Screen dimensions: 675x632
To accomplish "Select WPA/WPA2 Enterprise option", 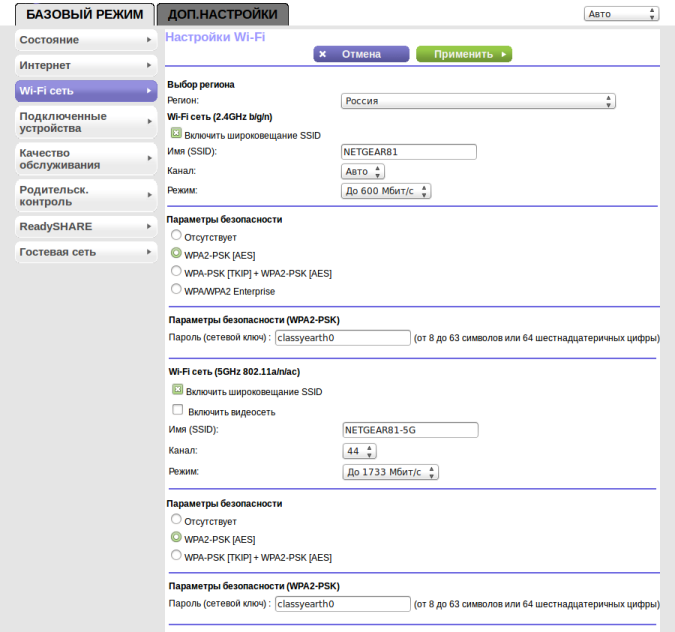I will 176,289.
